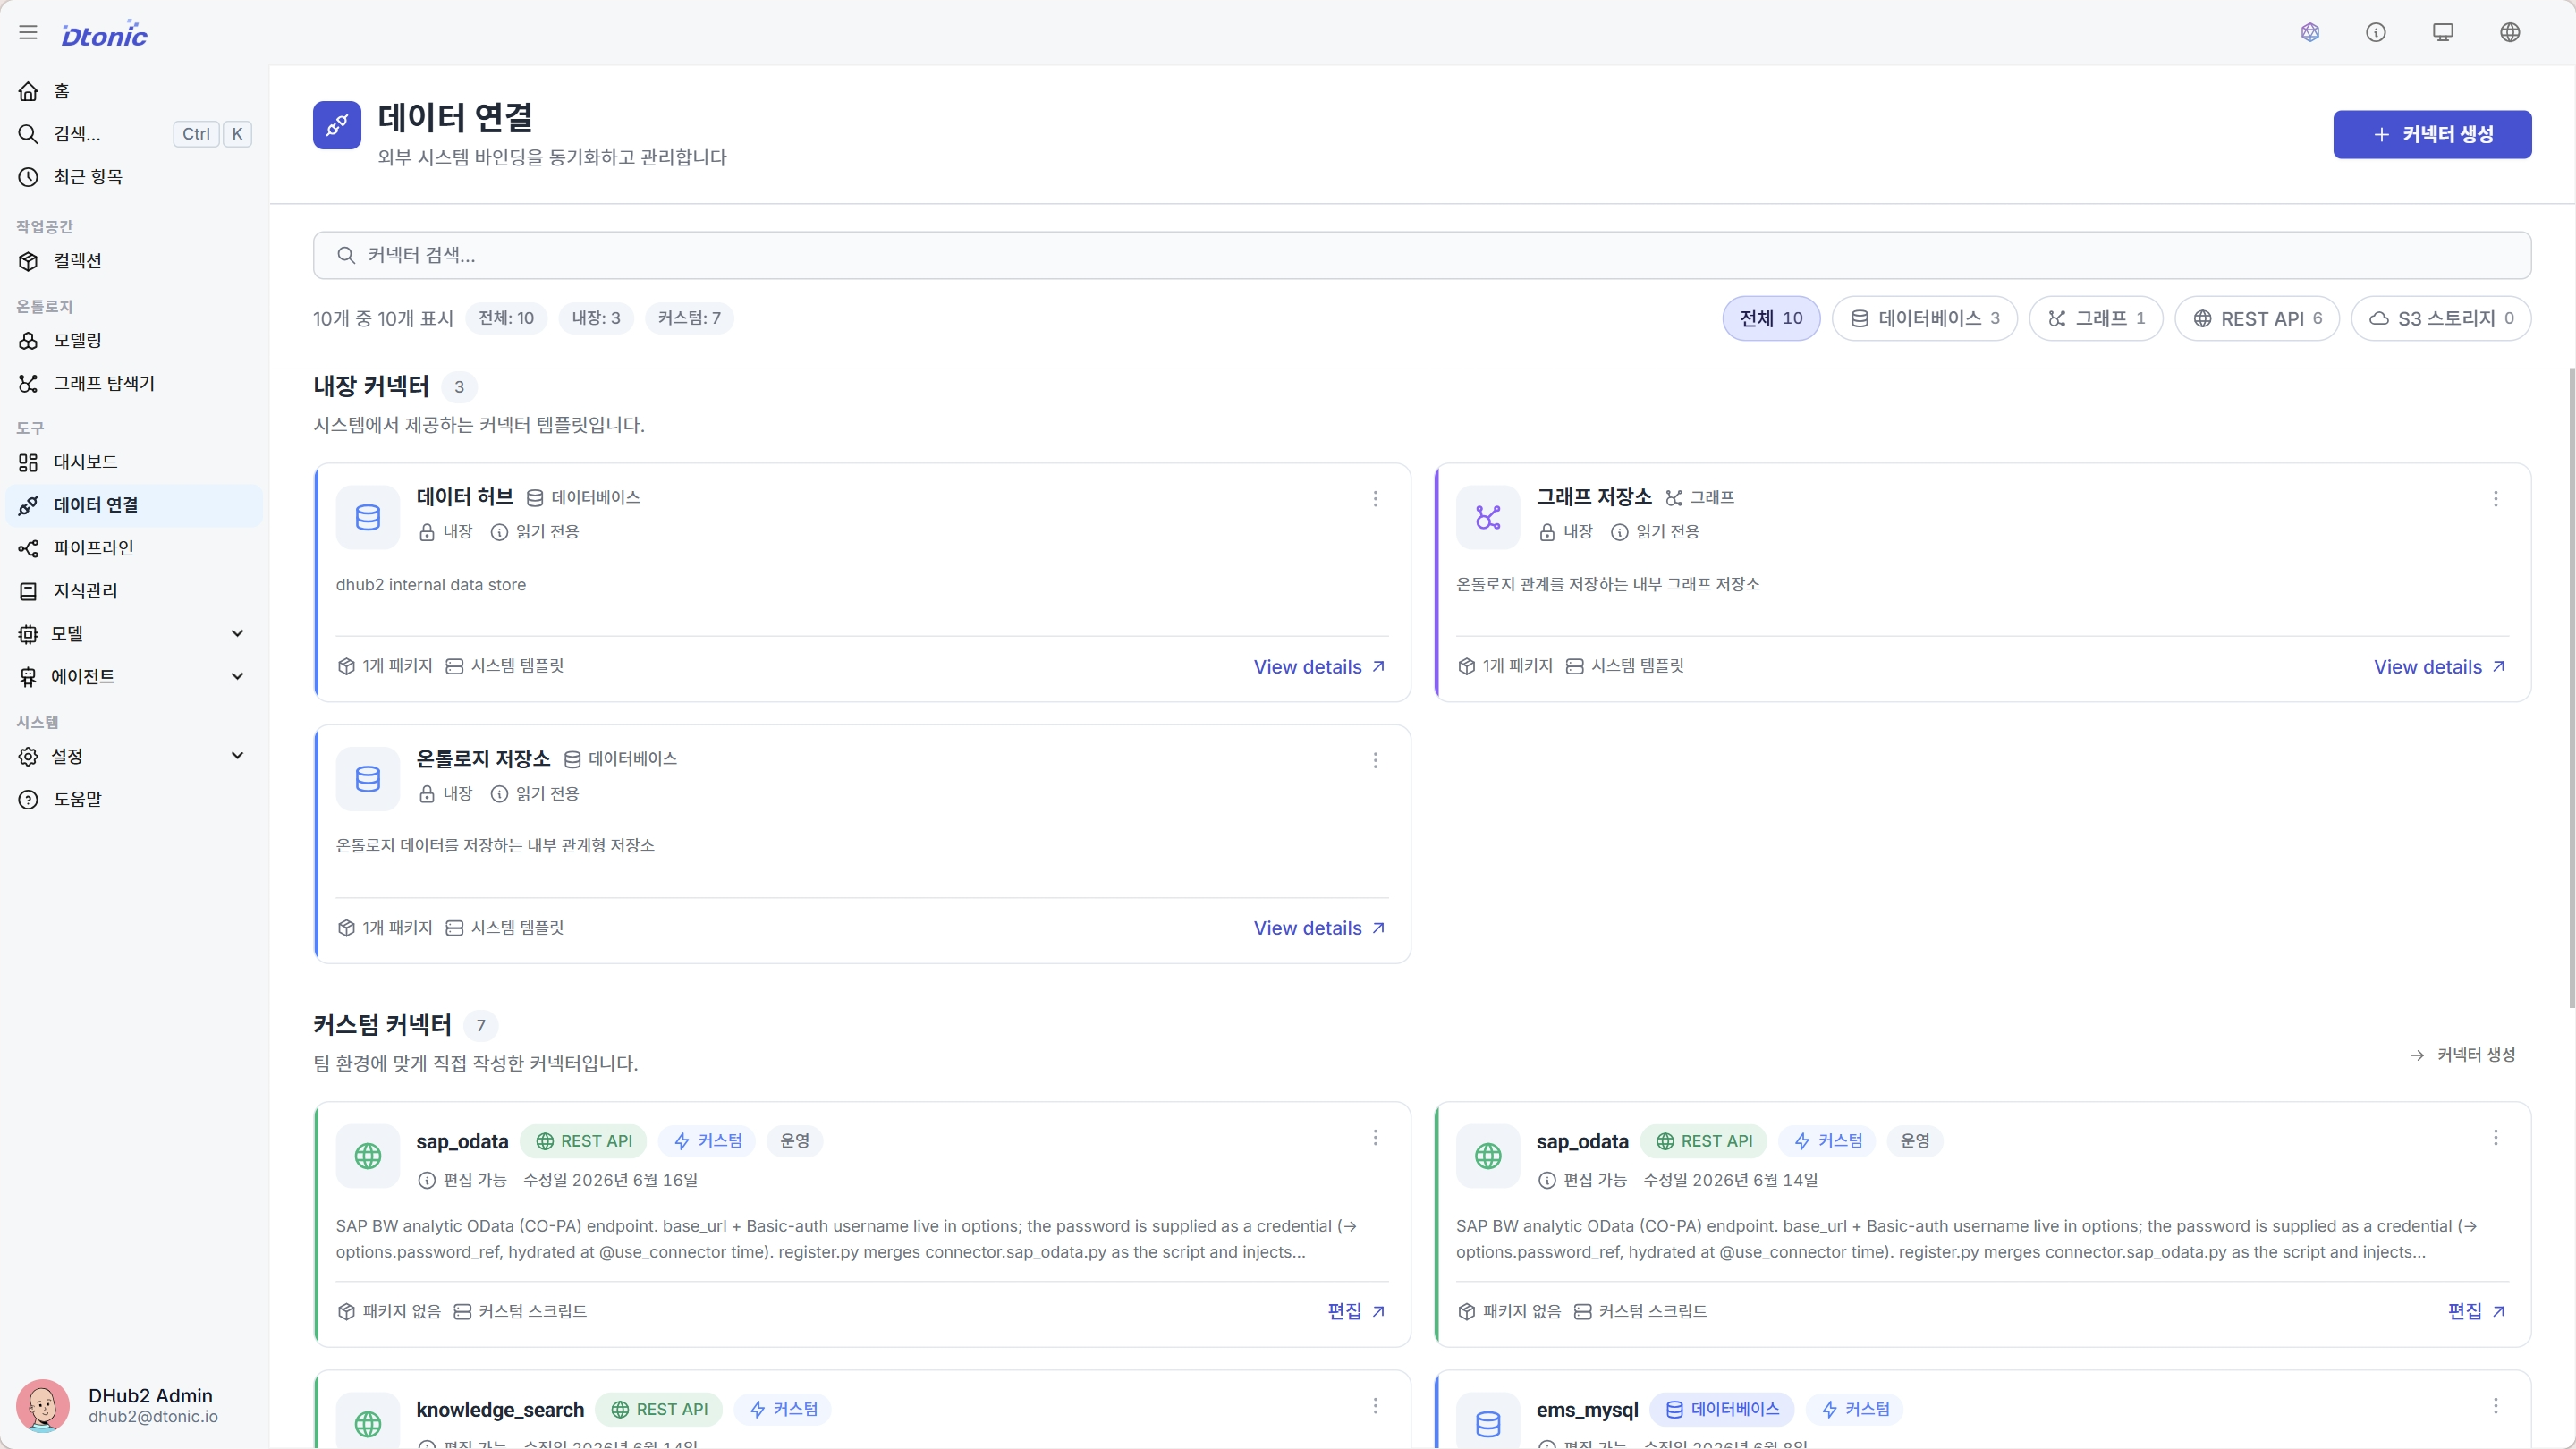
Task: Select the 전체 10 filter tab
Action: click(x=1771, y=318)
